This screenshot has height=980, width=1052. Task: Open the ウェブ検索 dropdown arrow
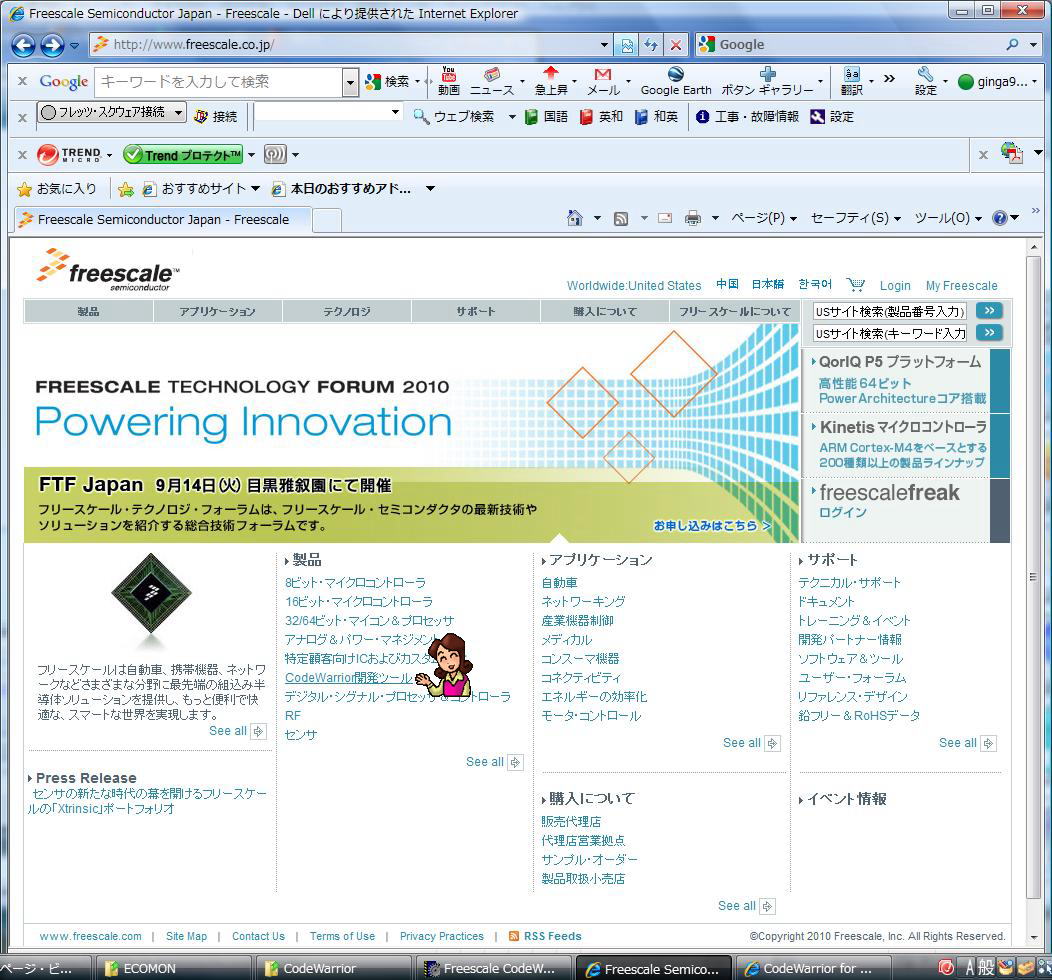[x=512, y=117]
